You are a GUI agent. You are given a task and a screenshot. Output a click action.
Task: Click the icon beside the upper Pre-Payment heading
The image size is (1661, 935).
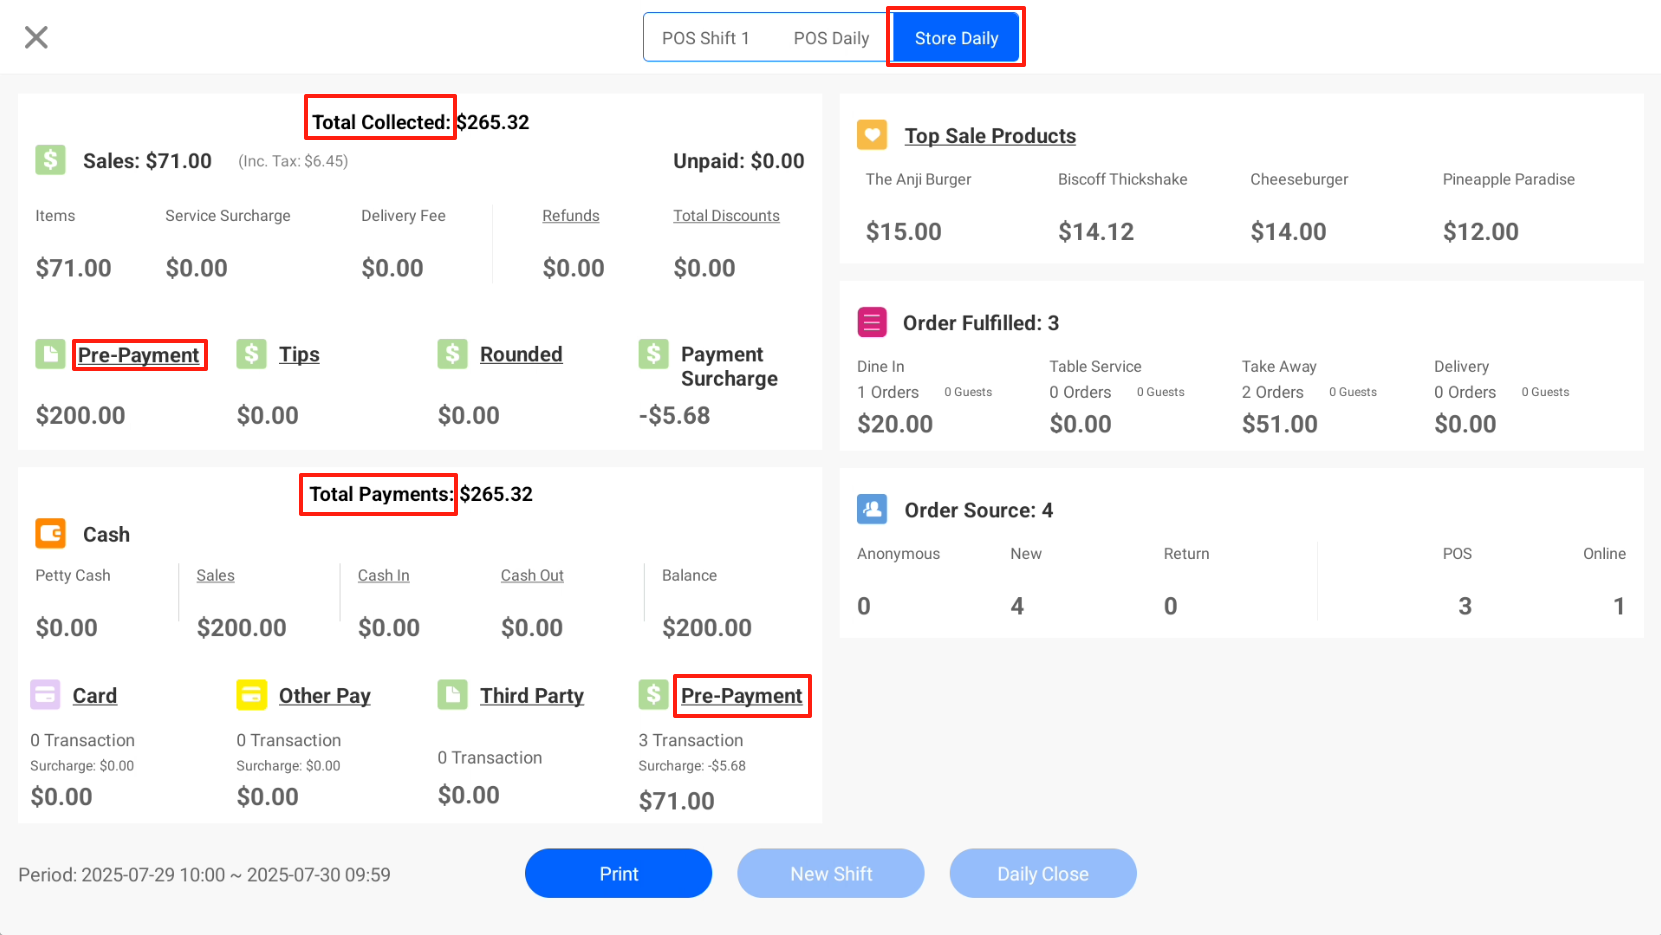(51, 354)
